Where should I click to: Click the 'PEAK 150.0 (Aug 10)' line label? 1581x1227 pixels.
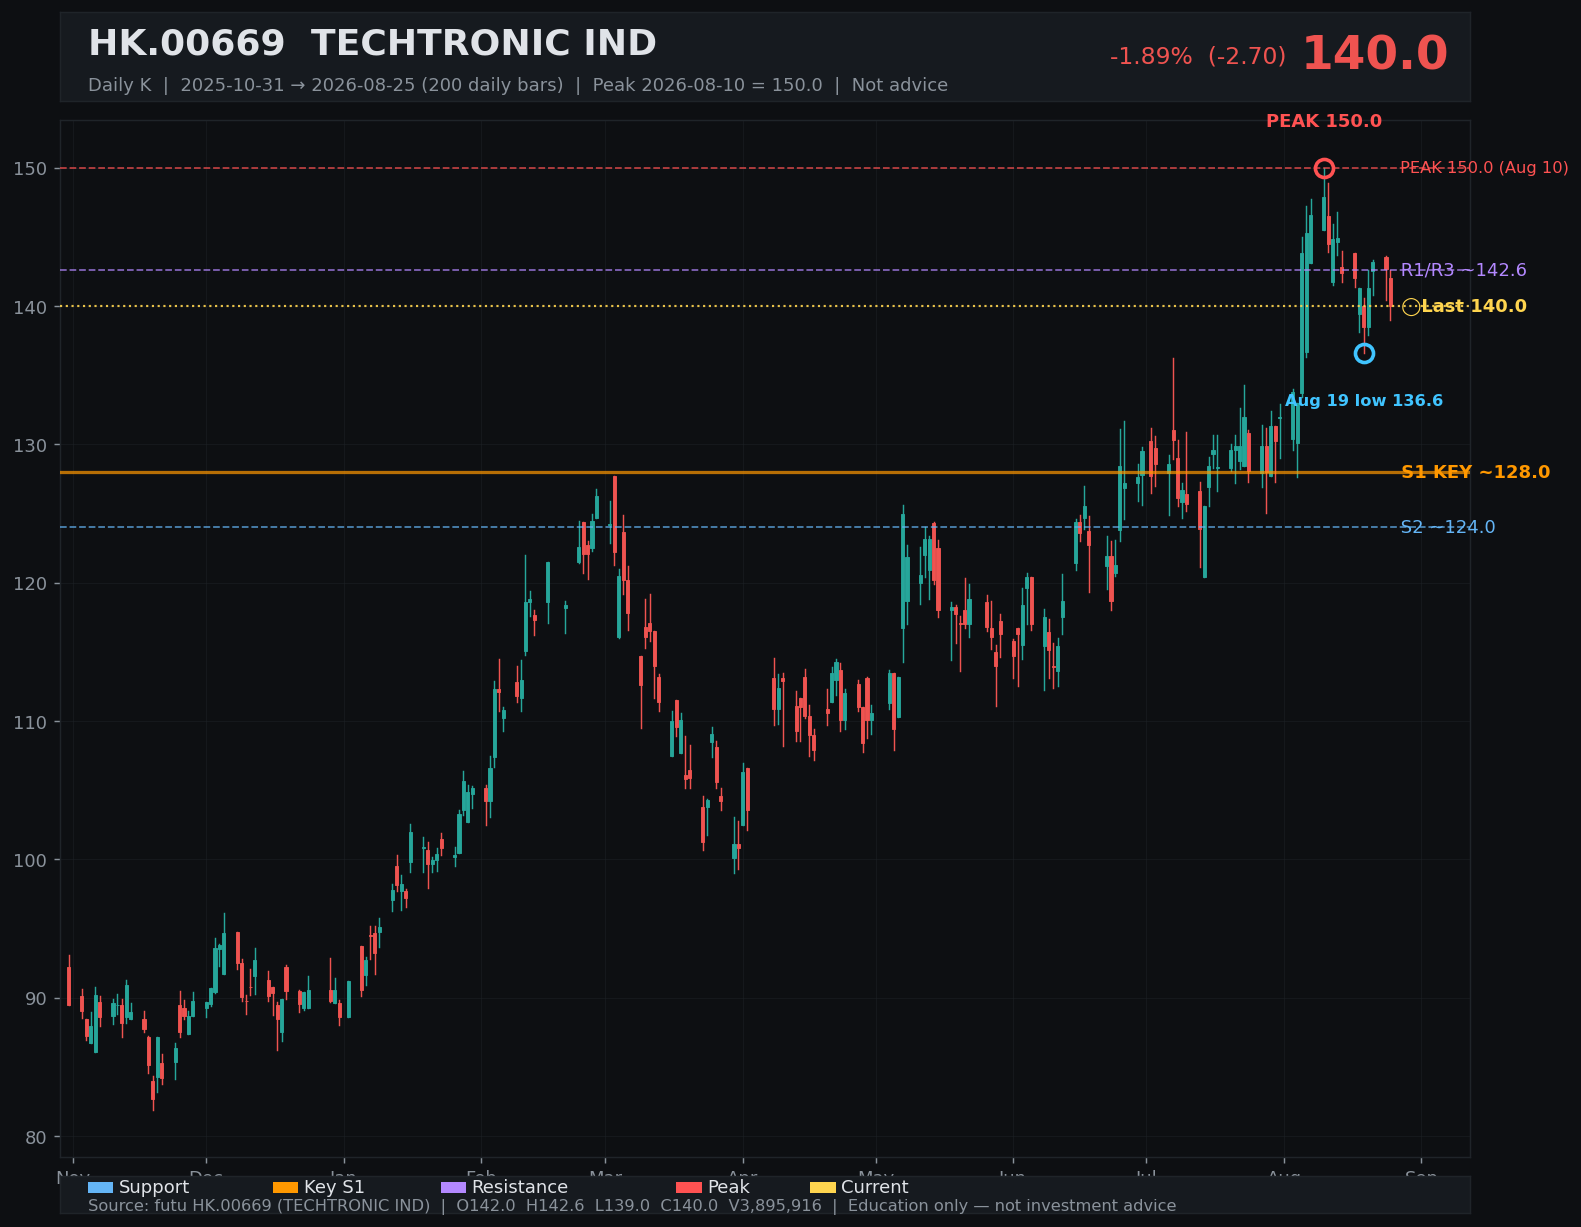coord(1484,168)
